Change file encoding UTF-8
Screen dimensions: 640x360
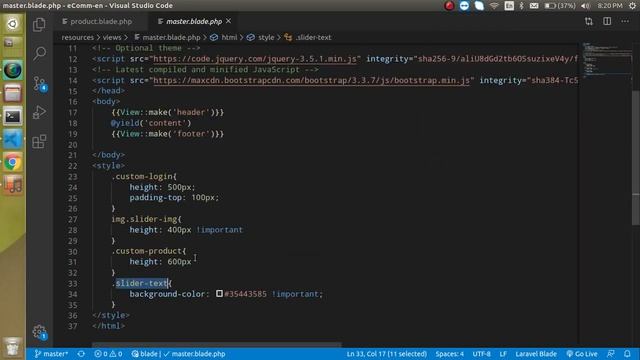pyautogui.click(x=481, y=354)
